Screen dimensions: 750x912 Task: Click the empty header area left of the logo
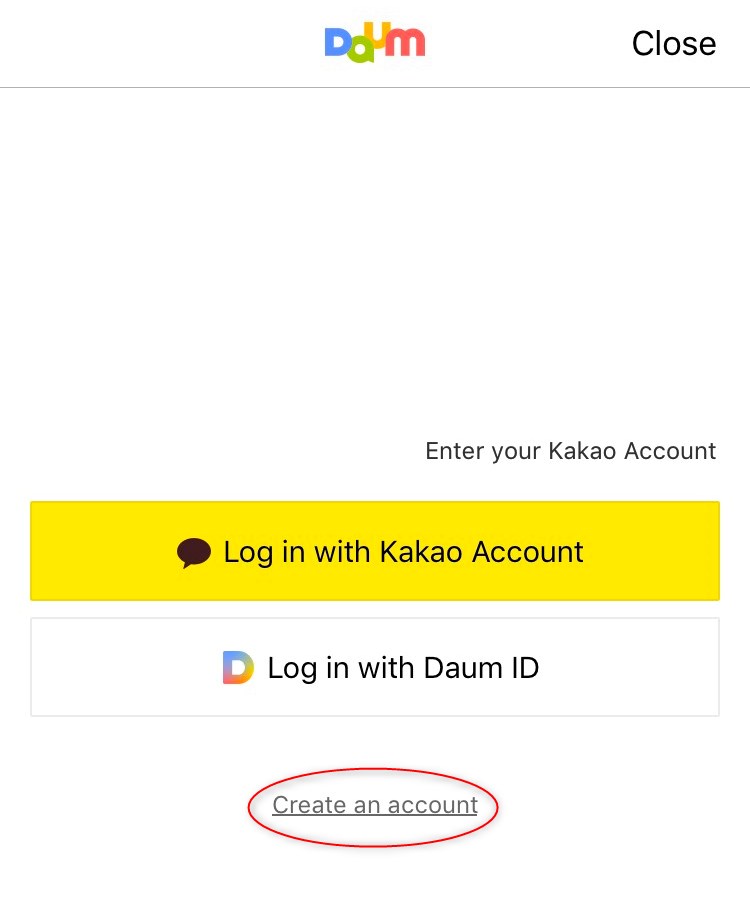coord(150,43)
